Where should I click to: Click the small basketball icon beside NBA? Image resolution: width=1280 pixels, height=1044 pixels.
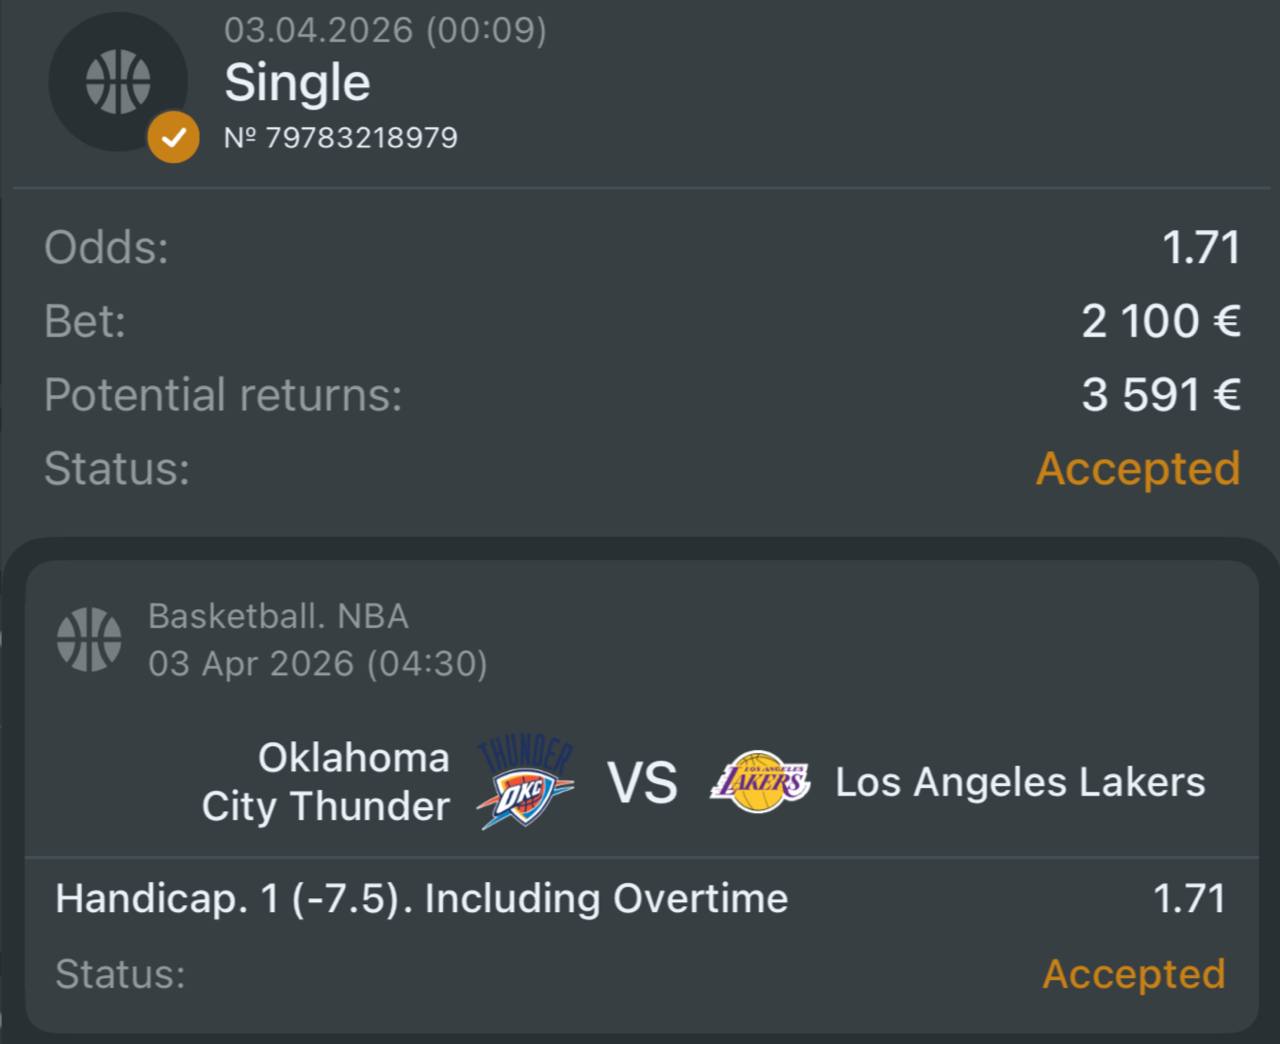tap(89, 638)
